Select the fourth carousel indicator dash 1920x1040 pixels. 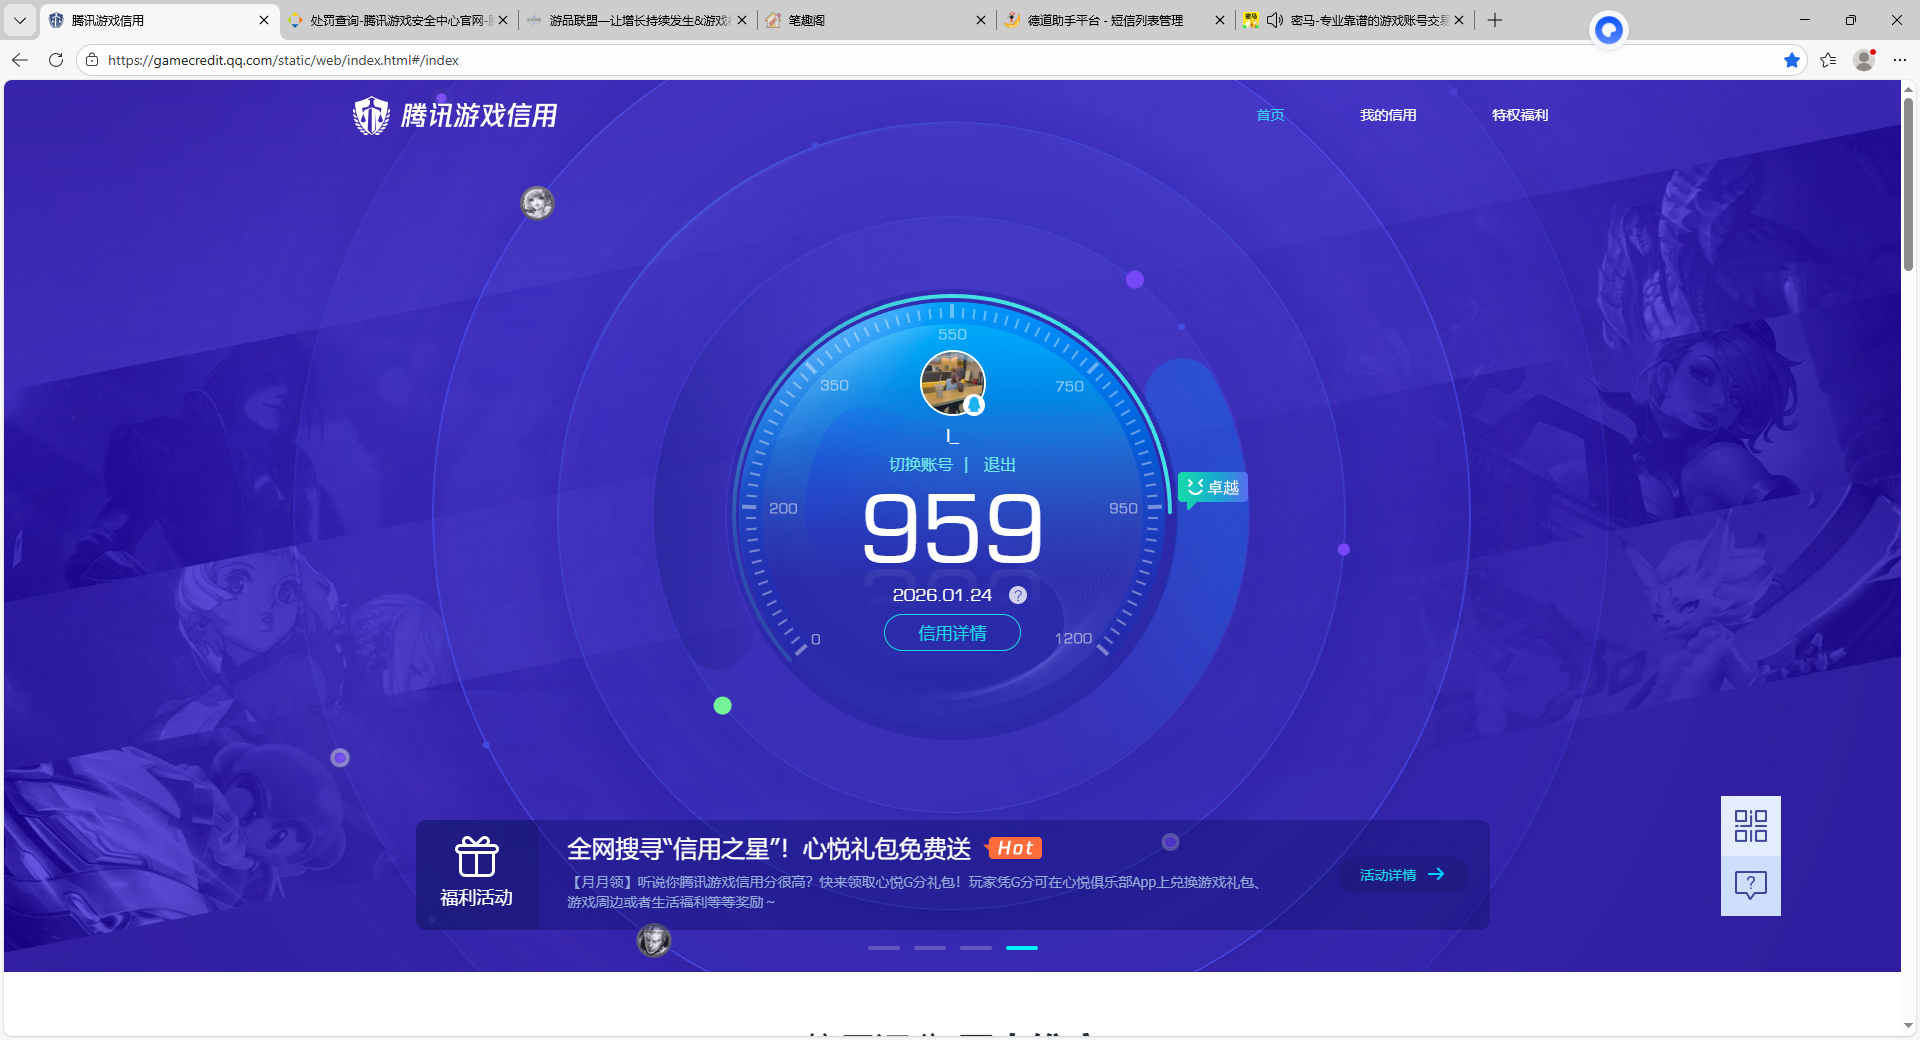[x=1021, y=947]
